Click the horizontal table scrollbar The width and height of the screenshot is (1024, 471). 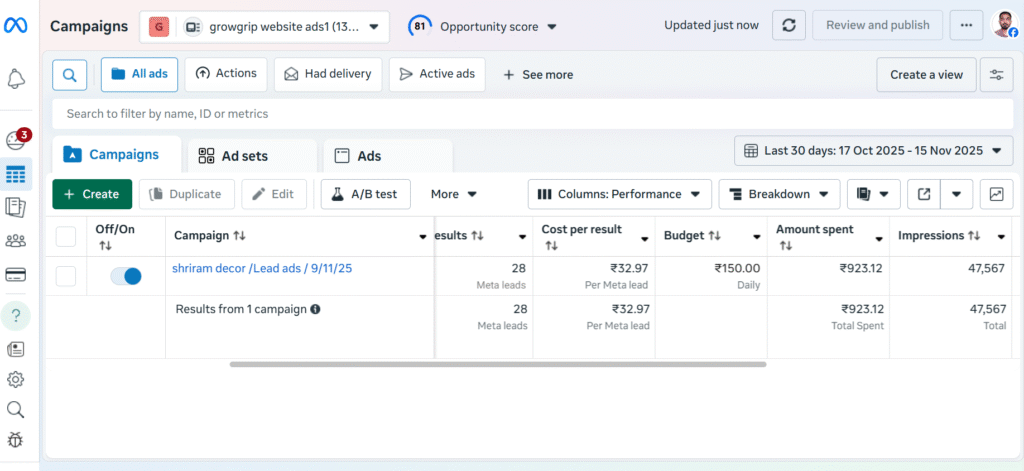(497, 364)
